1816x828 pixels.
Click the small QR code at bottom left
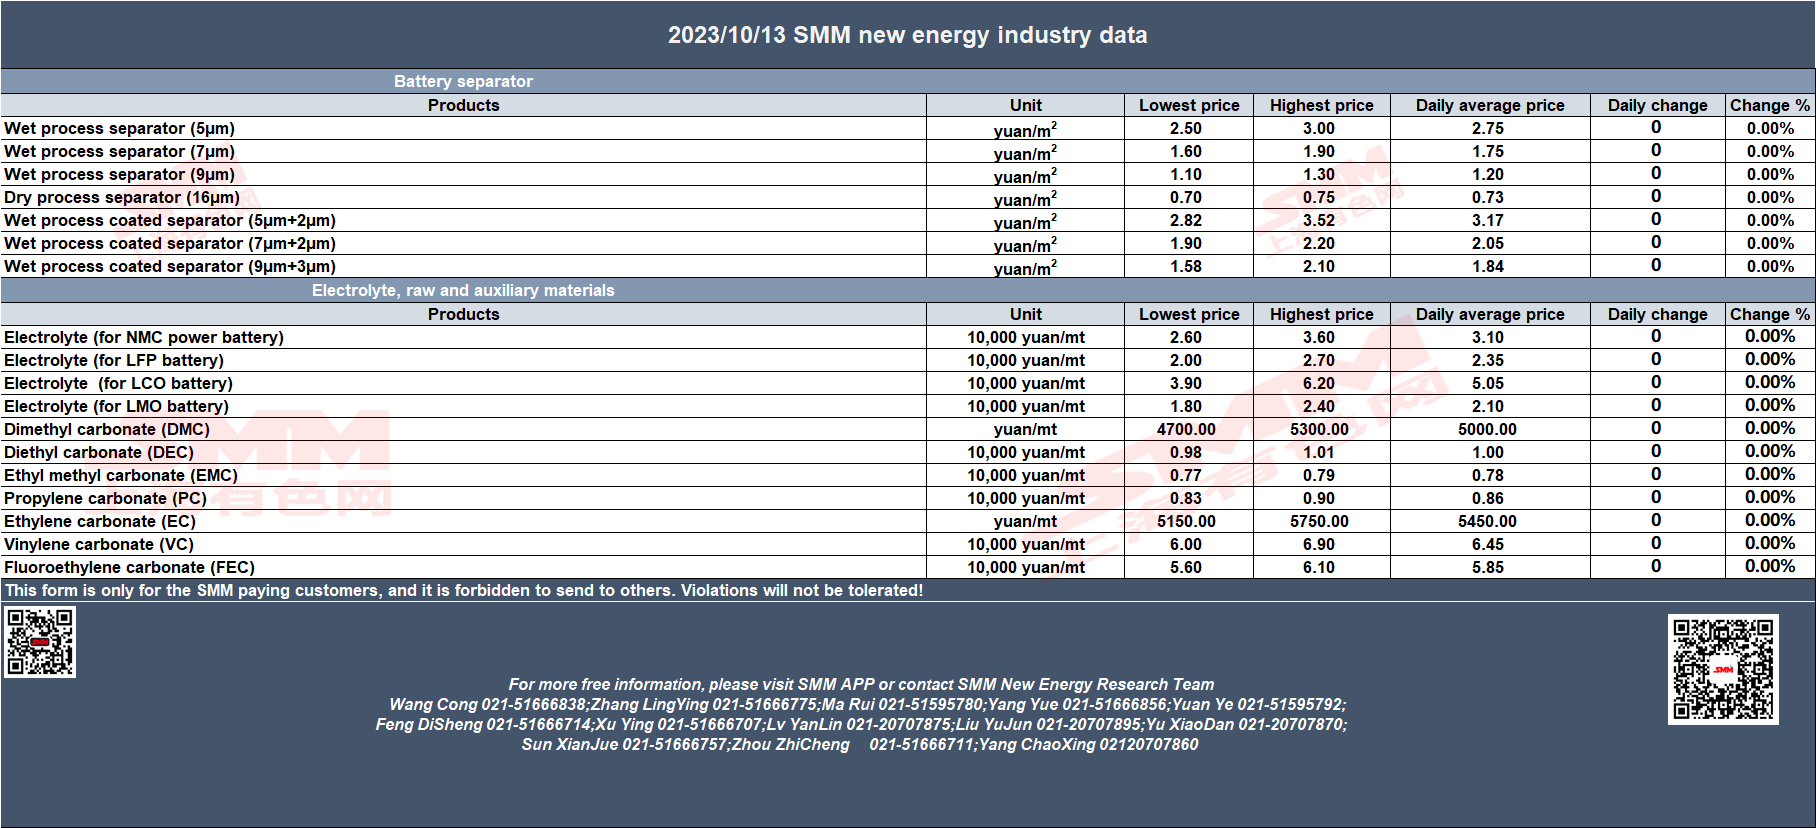tap(40, 642)
